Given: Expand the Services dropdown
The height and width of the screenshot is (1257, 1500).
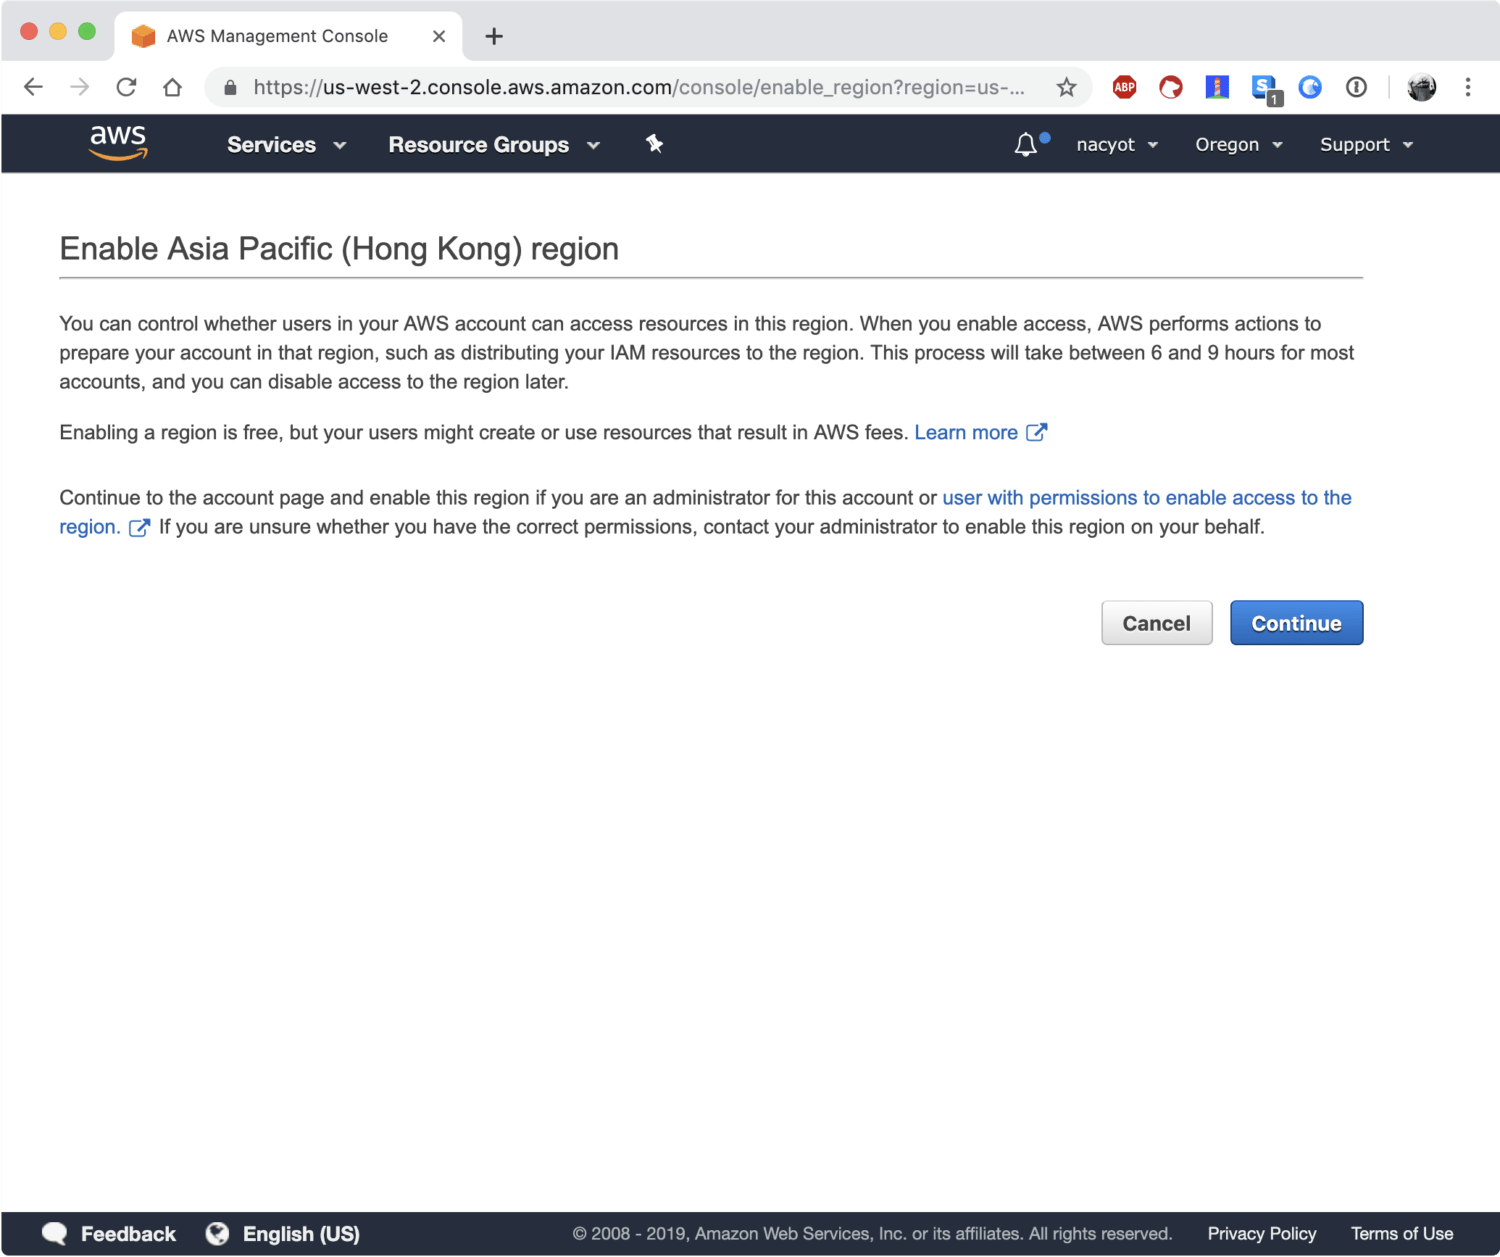Looking at the screenshot, I should tap(286, 145).
